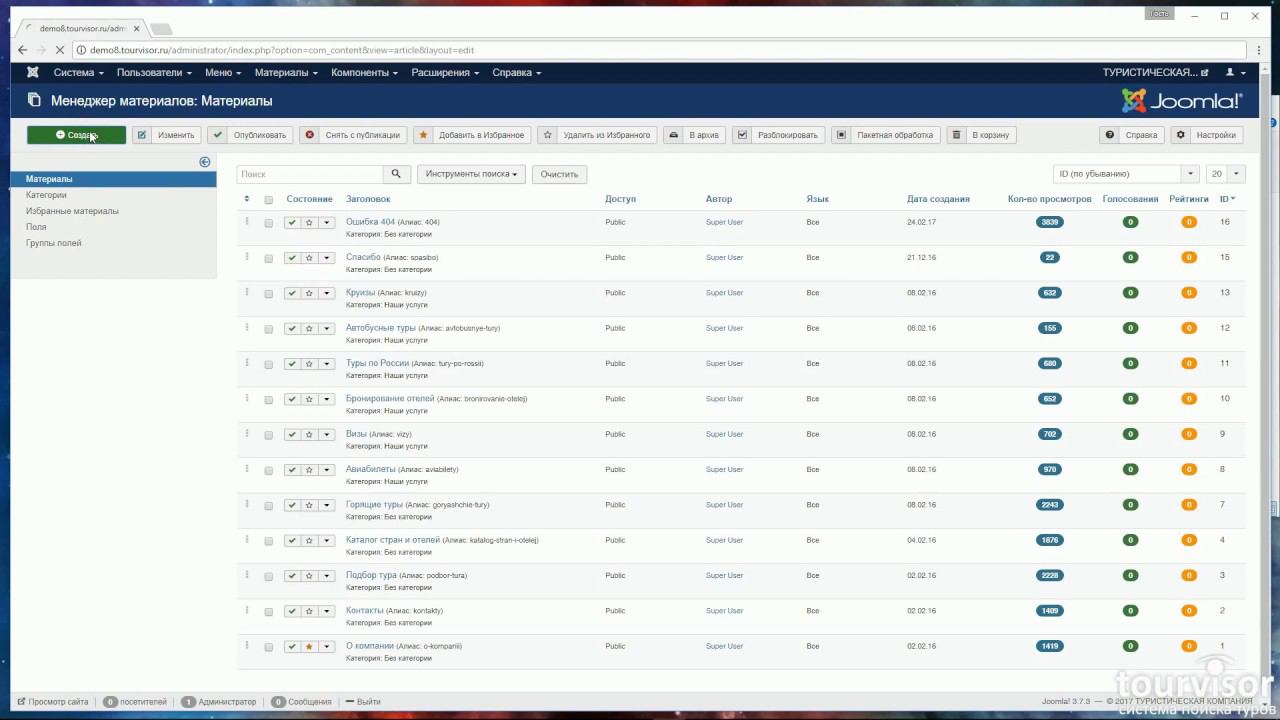Tick the checkbox next to Контакты article

268,612
